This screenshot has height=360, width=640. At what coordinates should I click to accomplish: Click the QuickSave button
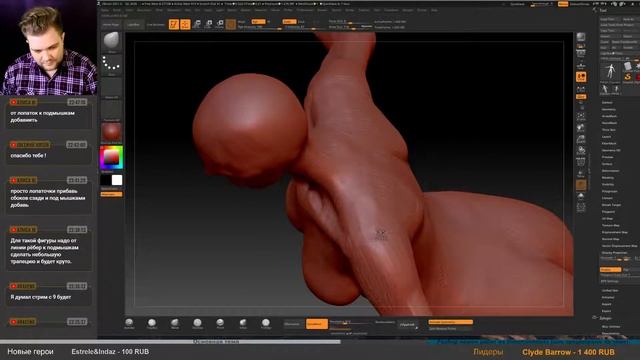517,4
